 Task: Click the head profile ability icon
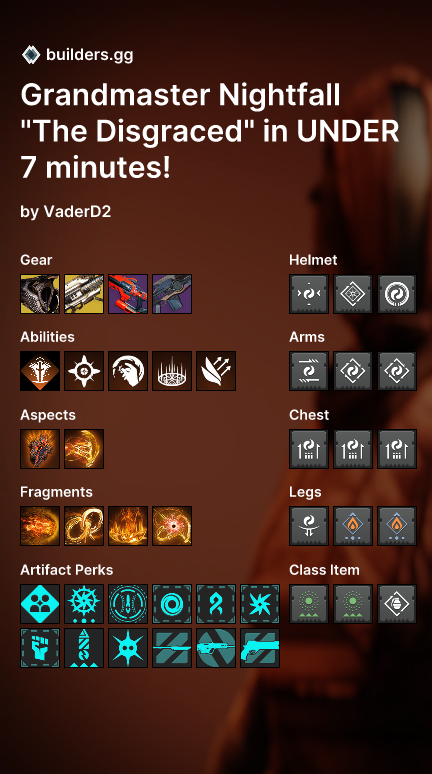(x=128, y=371)
